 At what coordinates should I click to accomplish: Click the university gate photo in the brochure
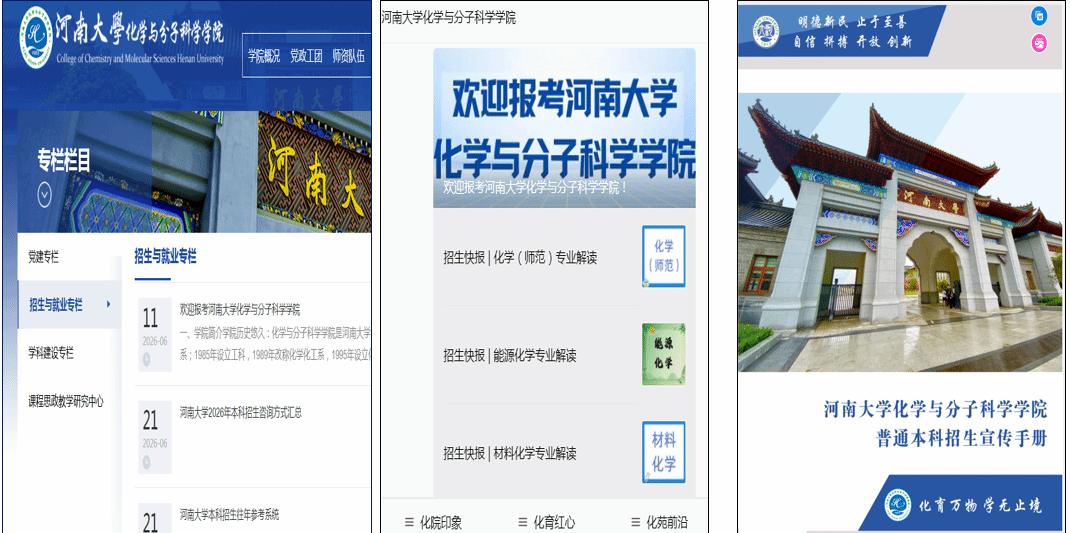coord(901,232)
